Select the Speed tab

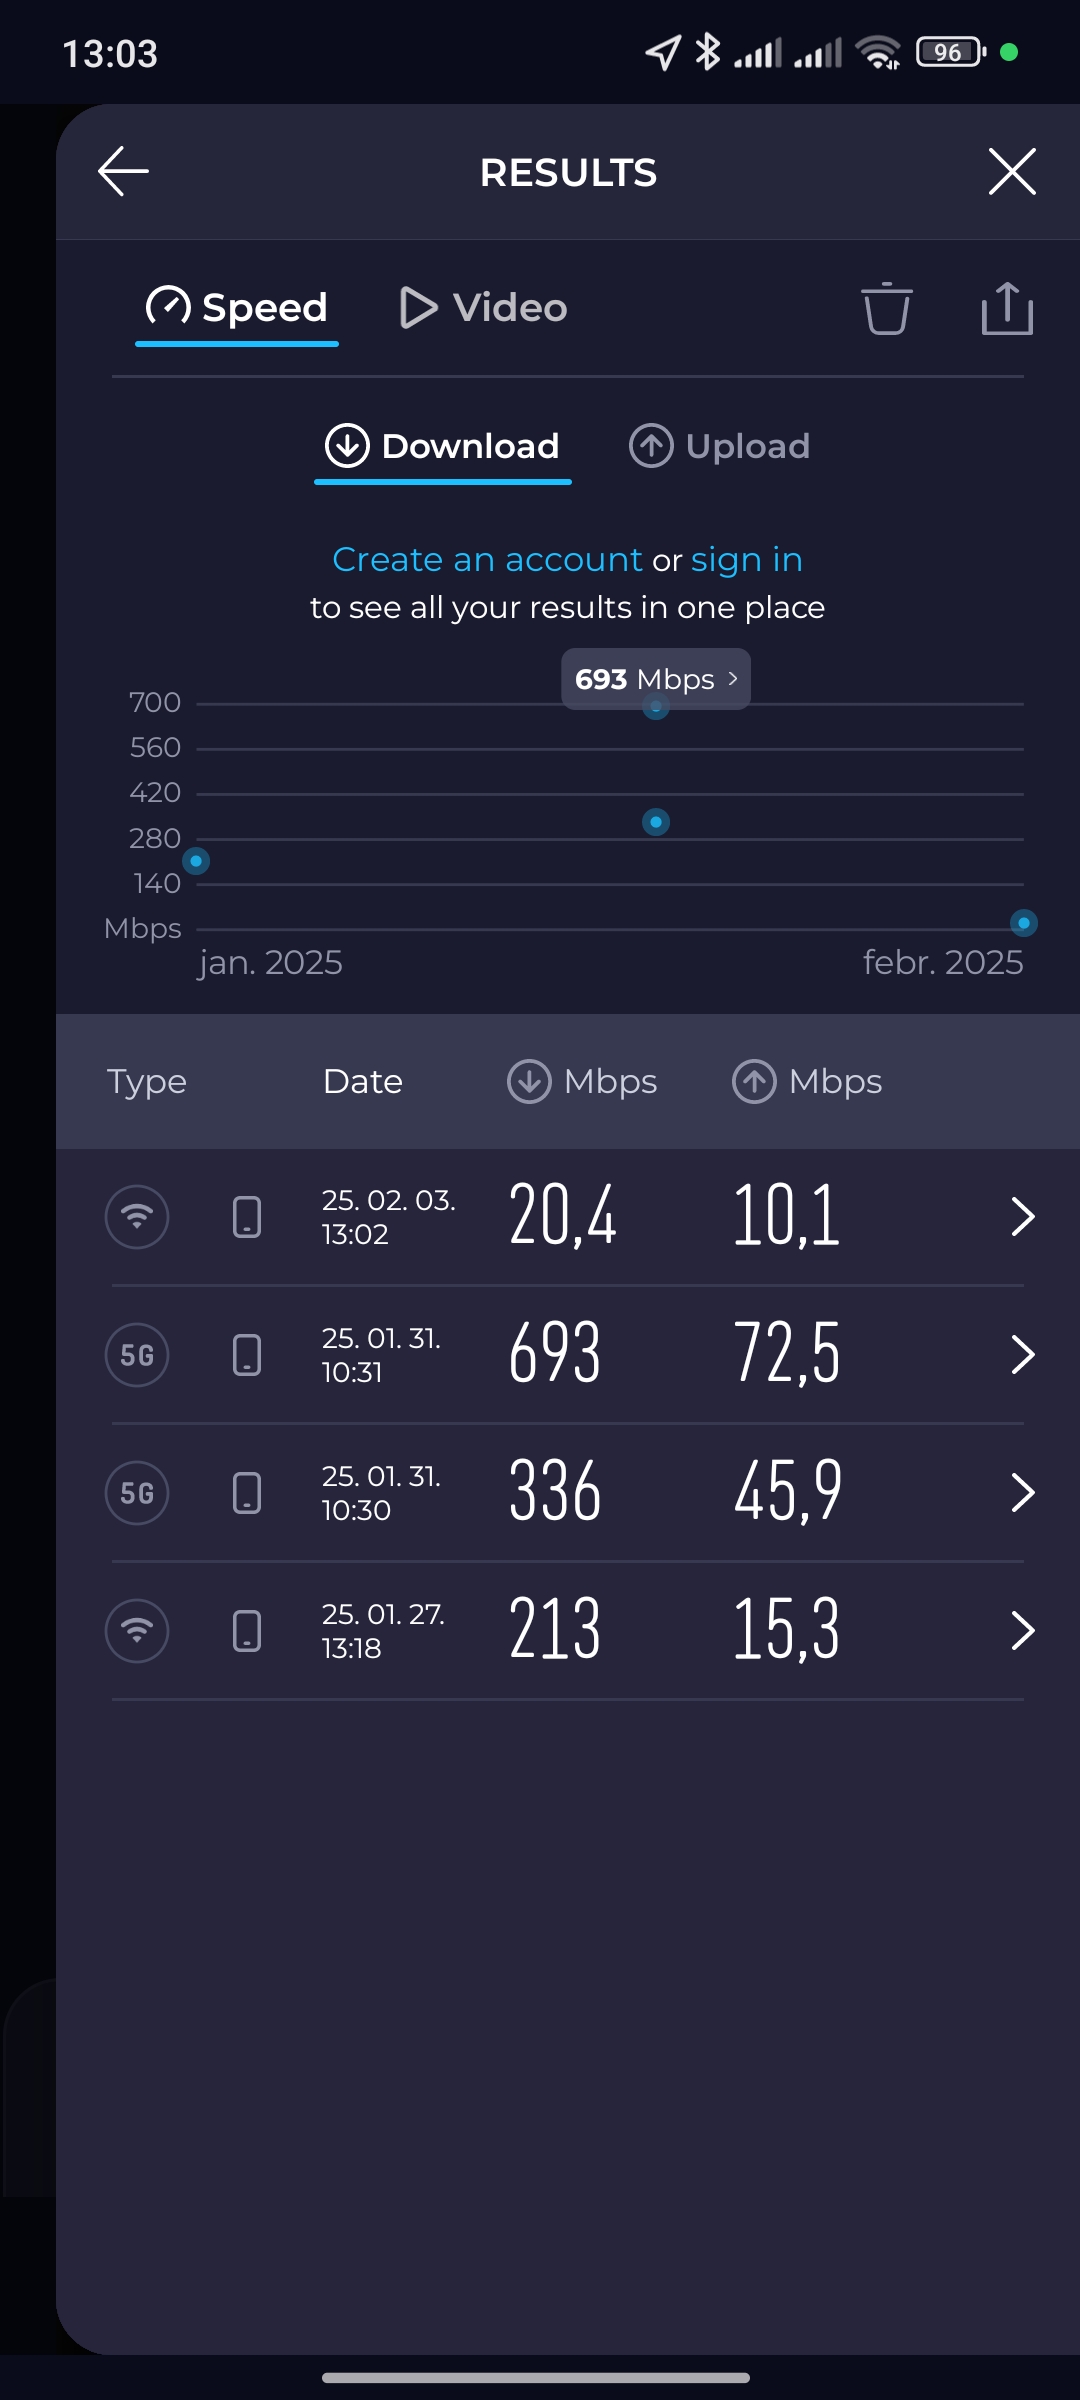(x=237, y=308)
